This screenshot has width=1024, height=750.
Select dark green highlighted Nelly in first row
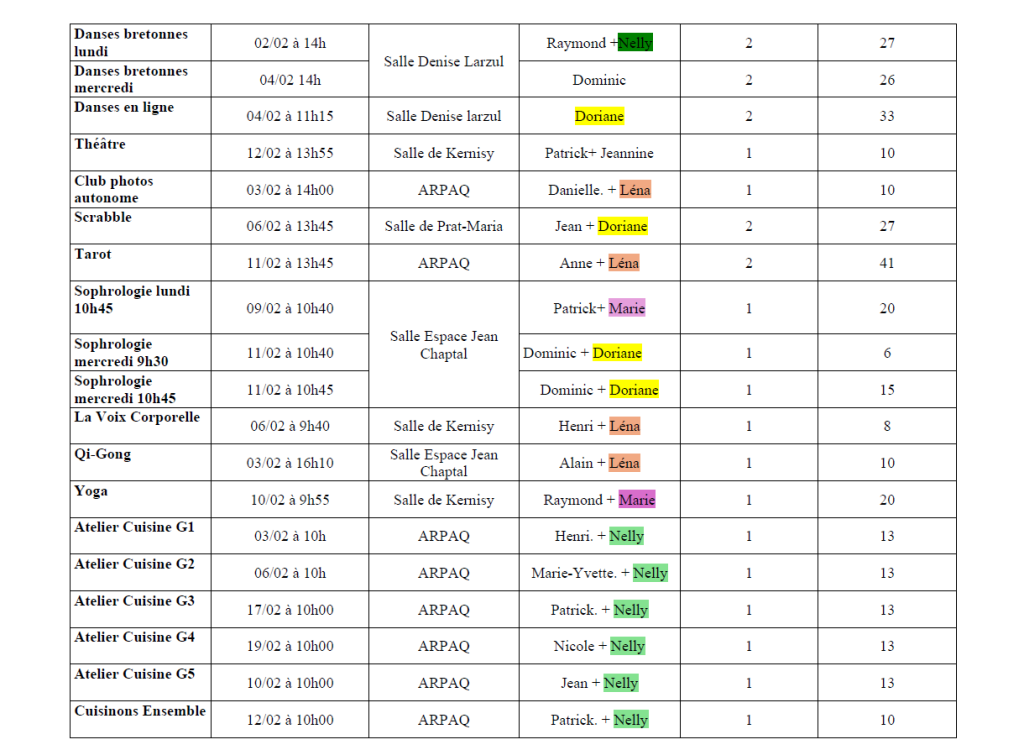coord(635,43)
